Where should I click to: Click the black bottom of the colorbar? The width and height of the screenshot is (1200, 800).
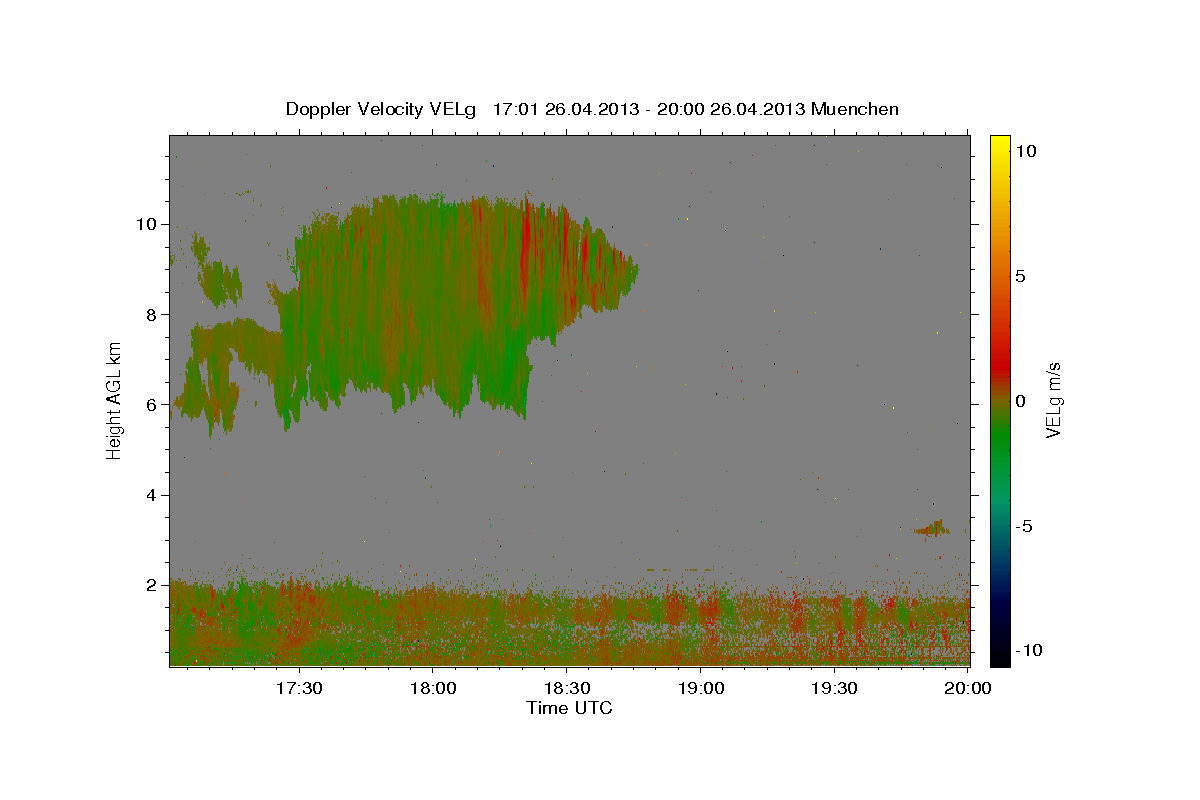pos(999,655)
